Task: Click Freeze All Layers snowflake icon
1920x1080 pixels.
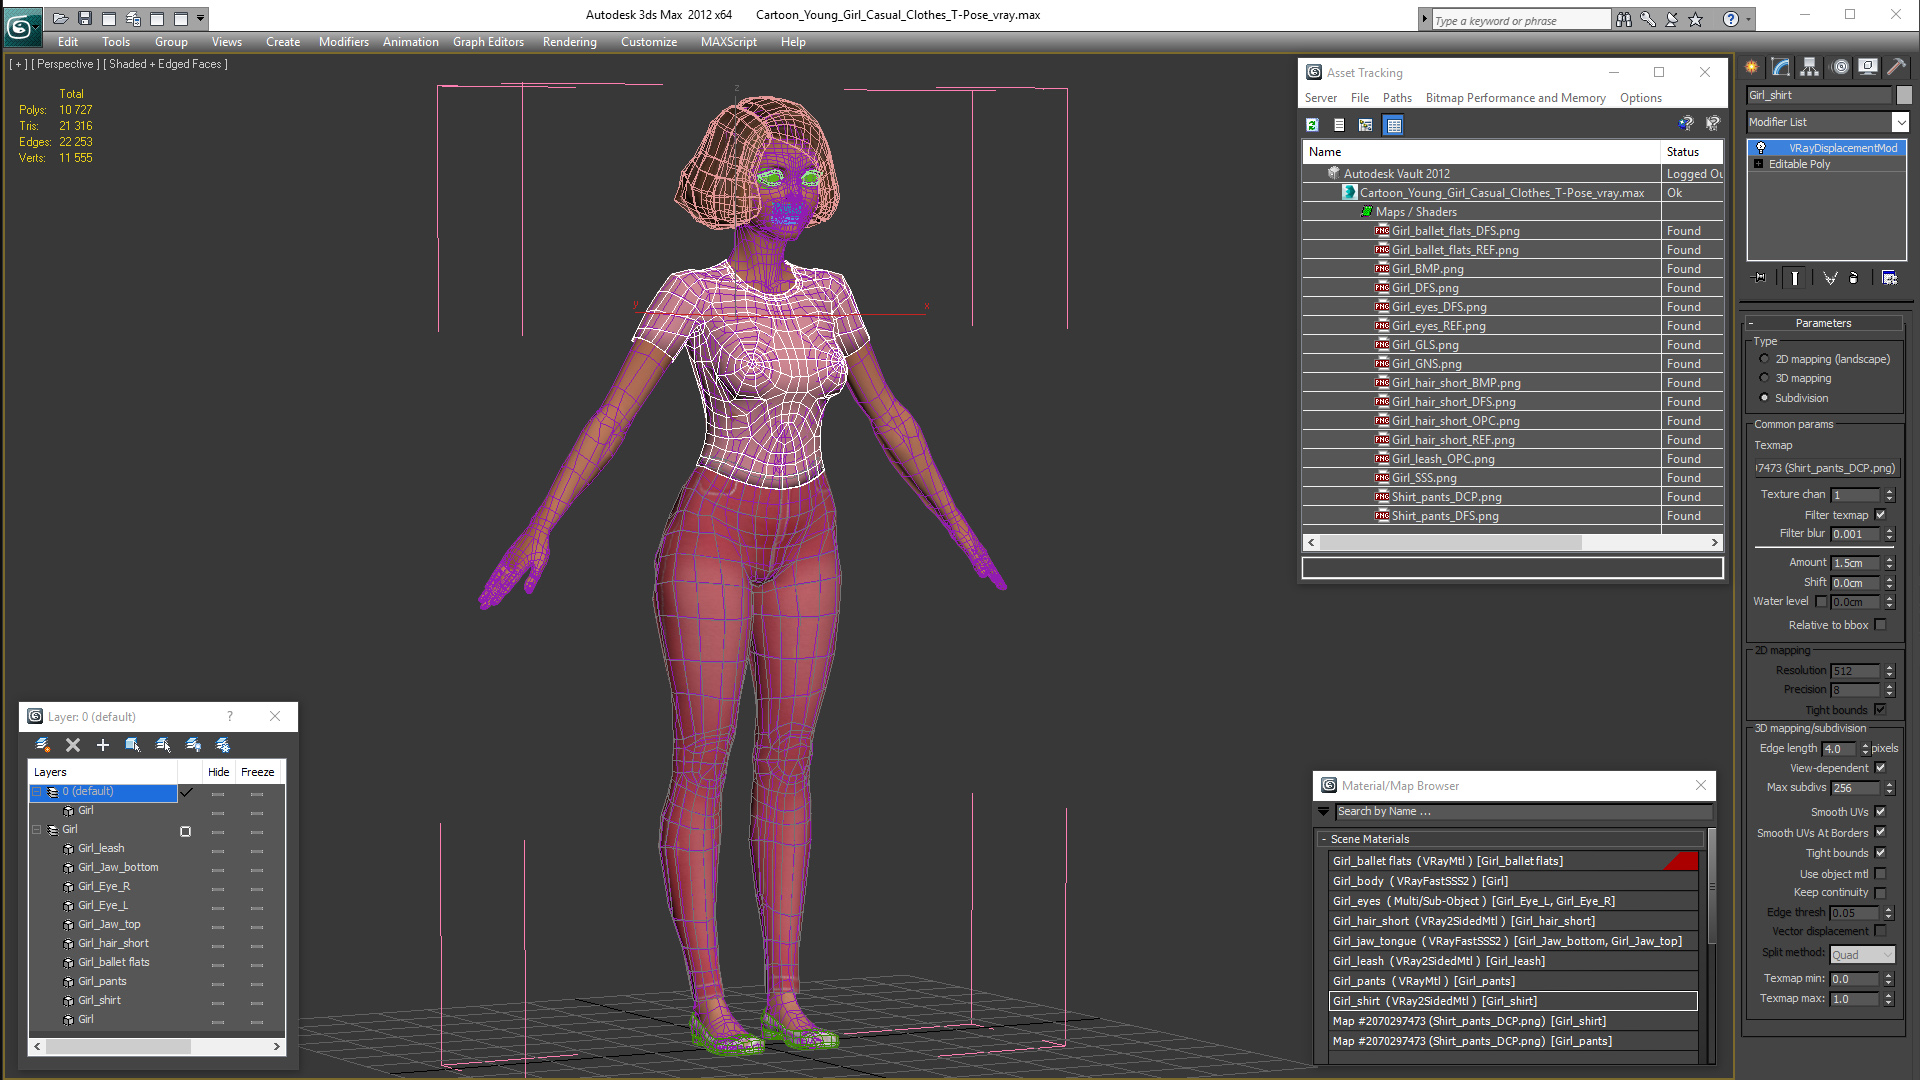Action: [223, 745]
